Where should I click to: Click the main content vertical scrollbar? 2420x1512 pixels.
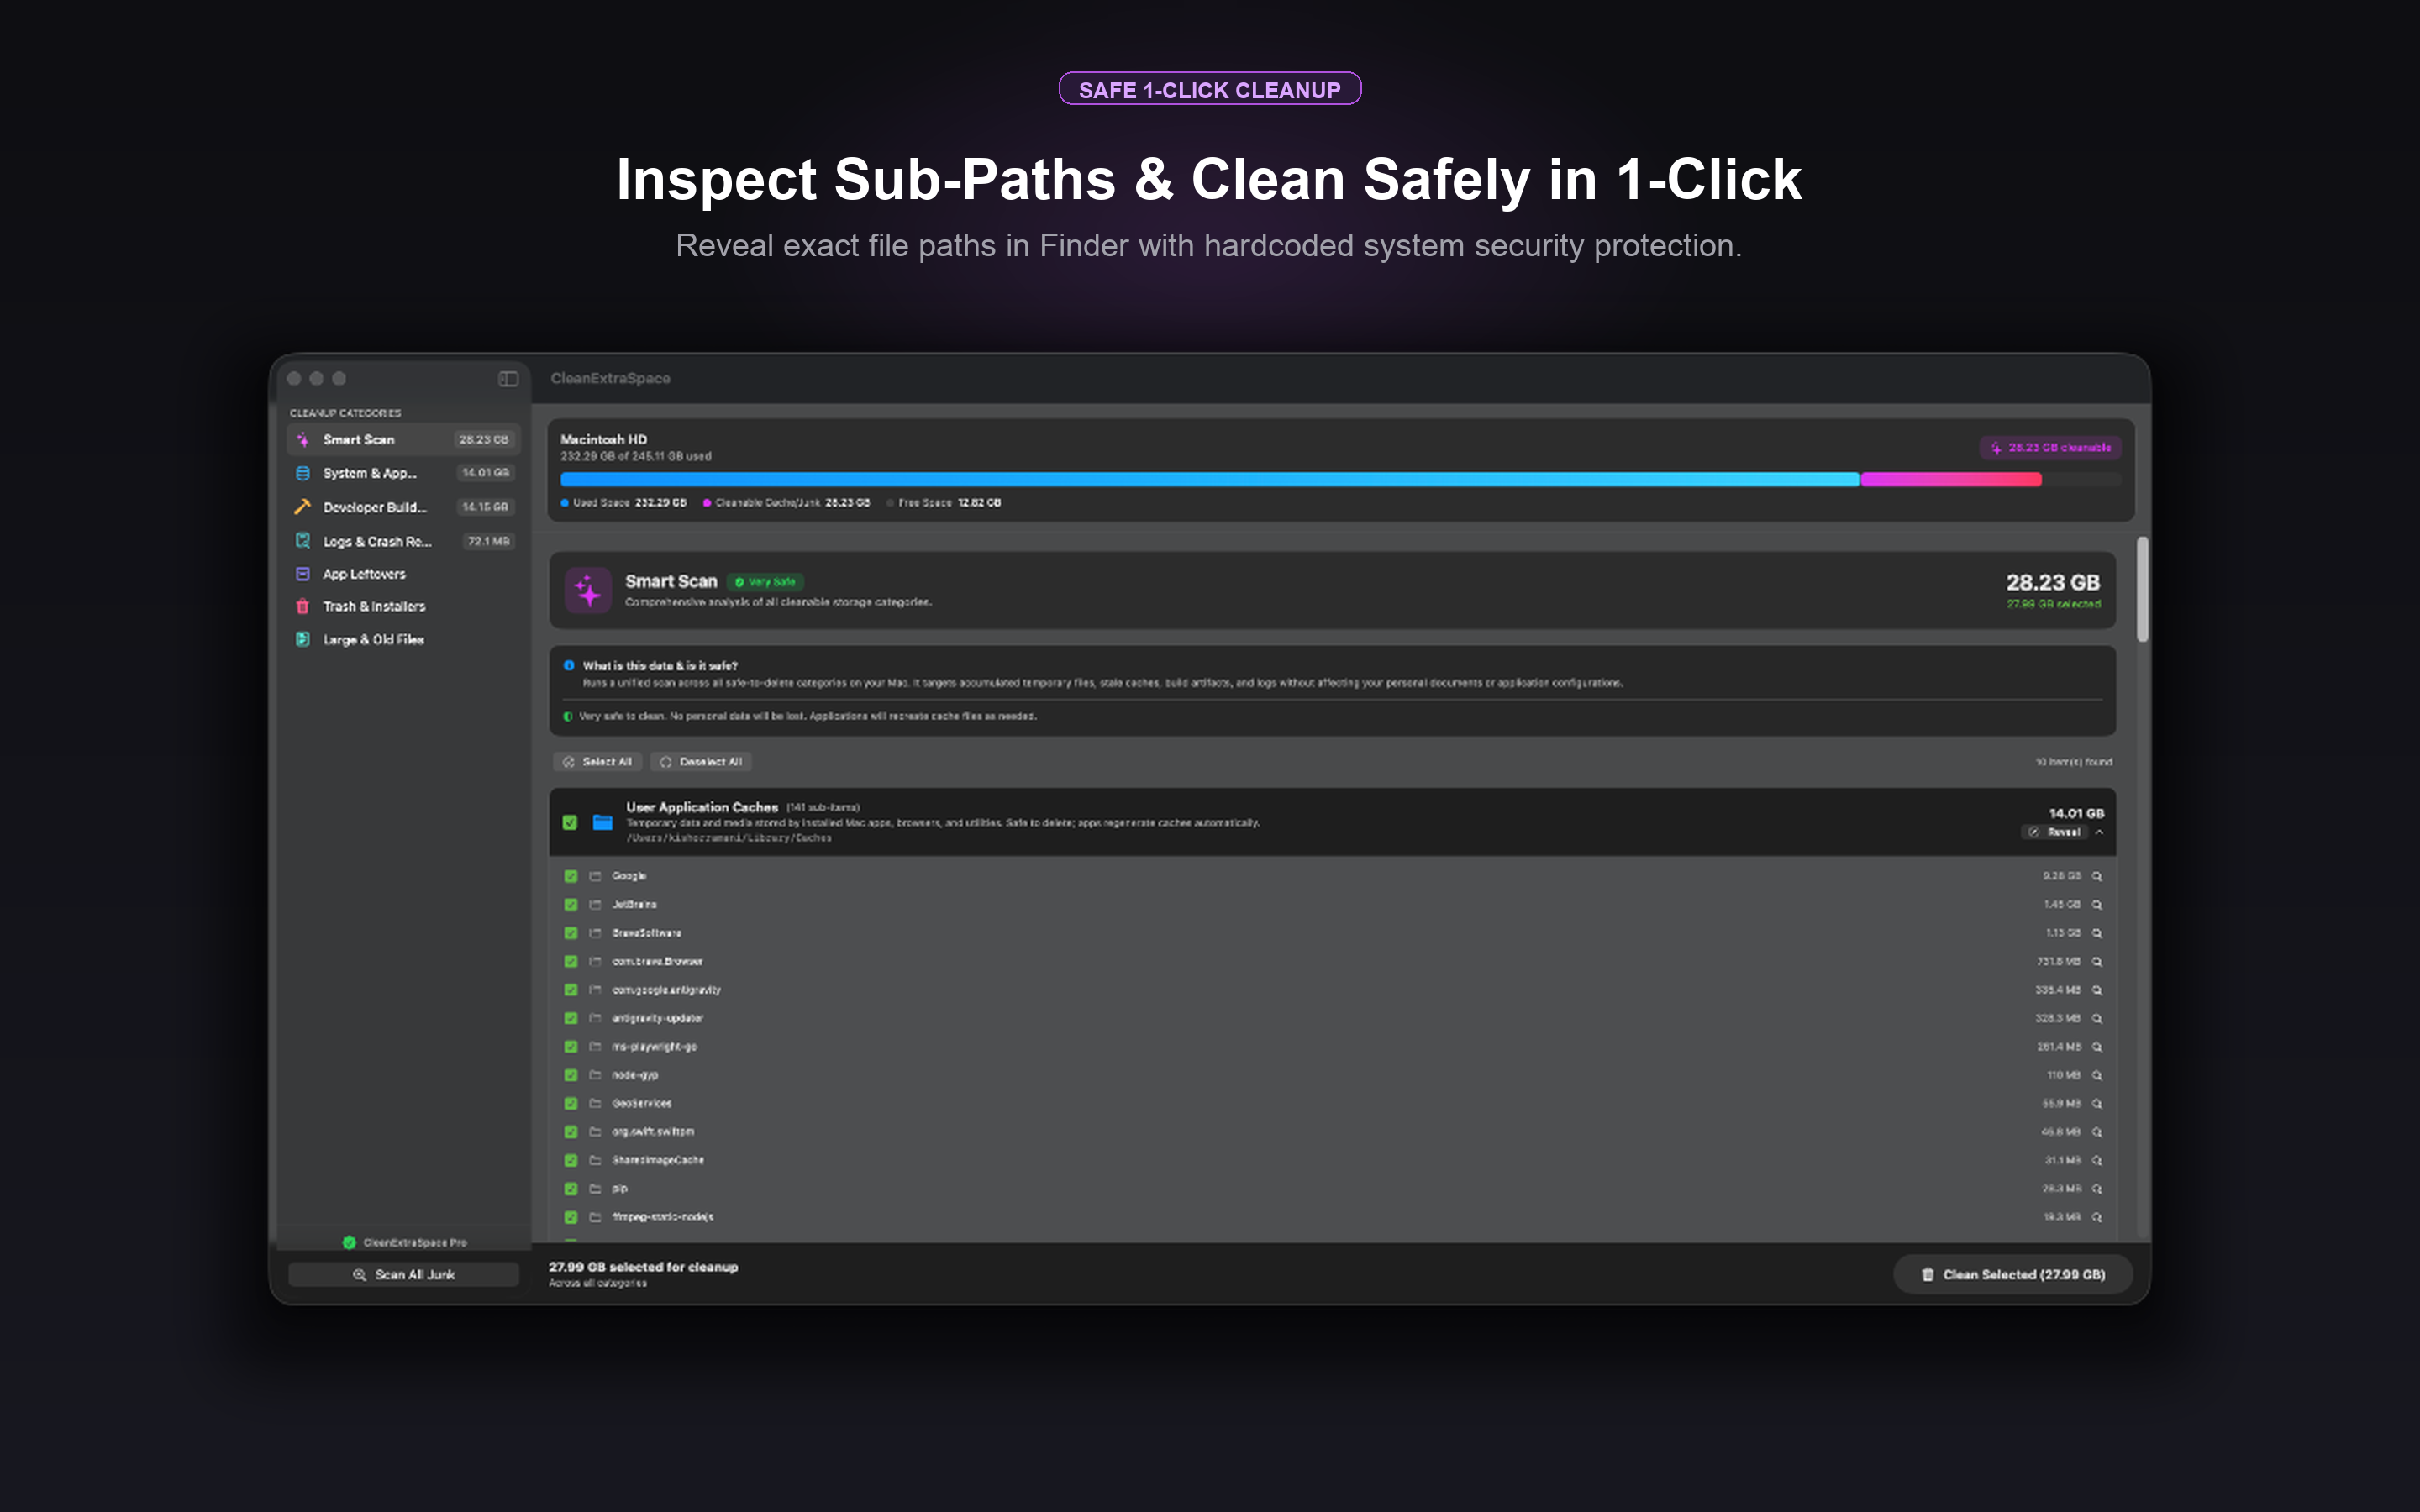2142,590
